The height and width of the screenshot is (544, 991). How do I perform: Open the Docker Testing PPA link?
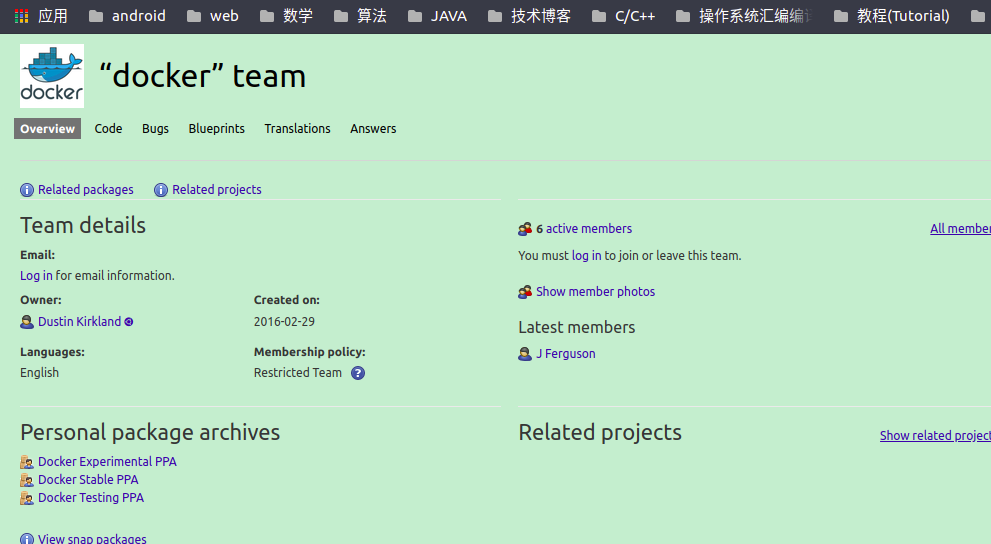tap(91, 498)
